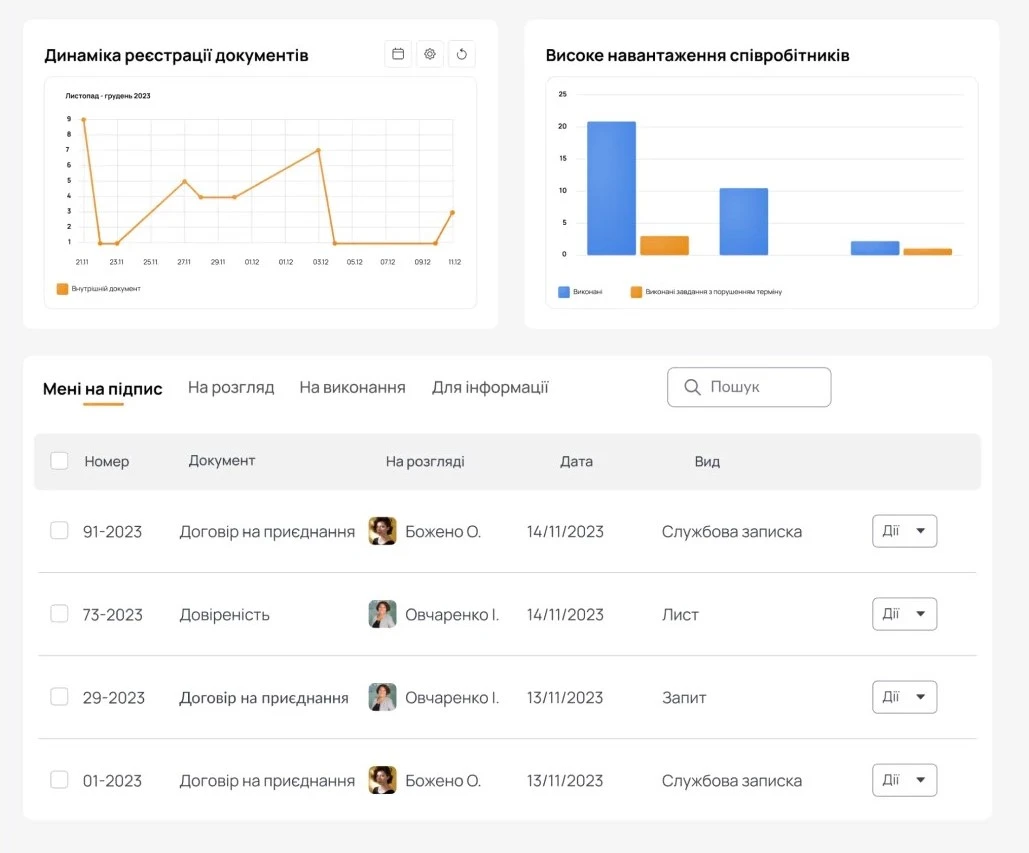Click Овчаренко І. avatar in row 73-2023
Screen dimensions: 1029x853
(x=383, y=614)
